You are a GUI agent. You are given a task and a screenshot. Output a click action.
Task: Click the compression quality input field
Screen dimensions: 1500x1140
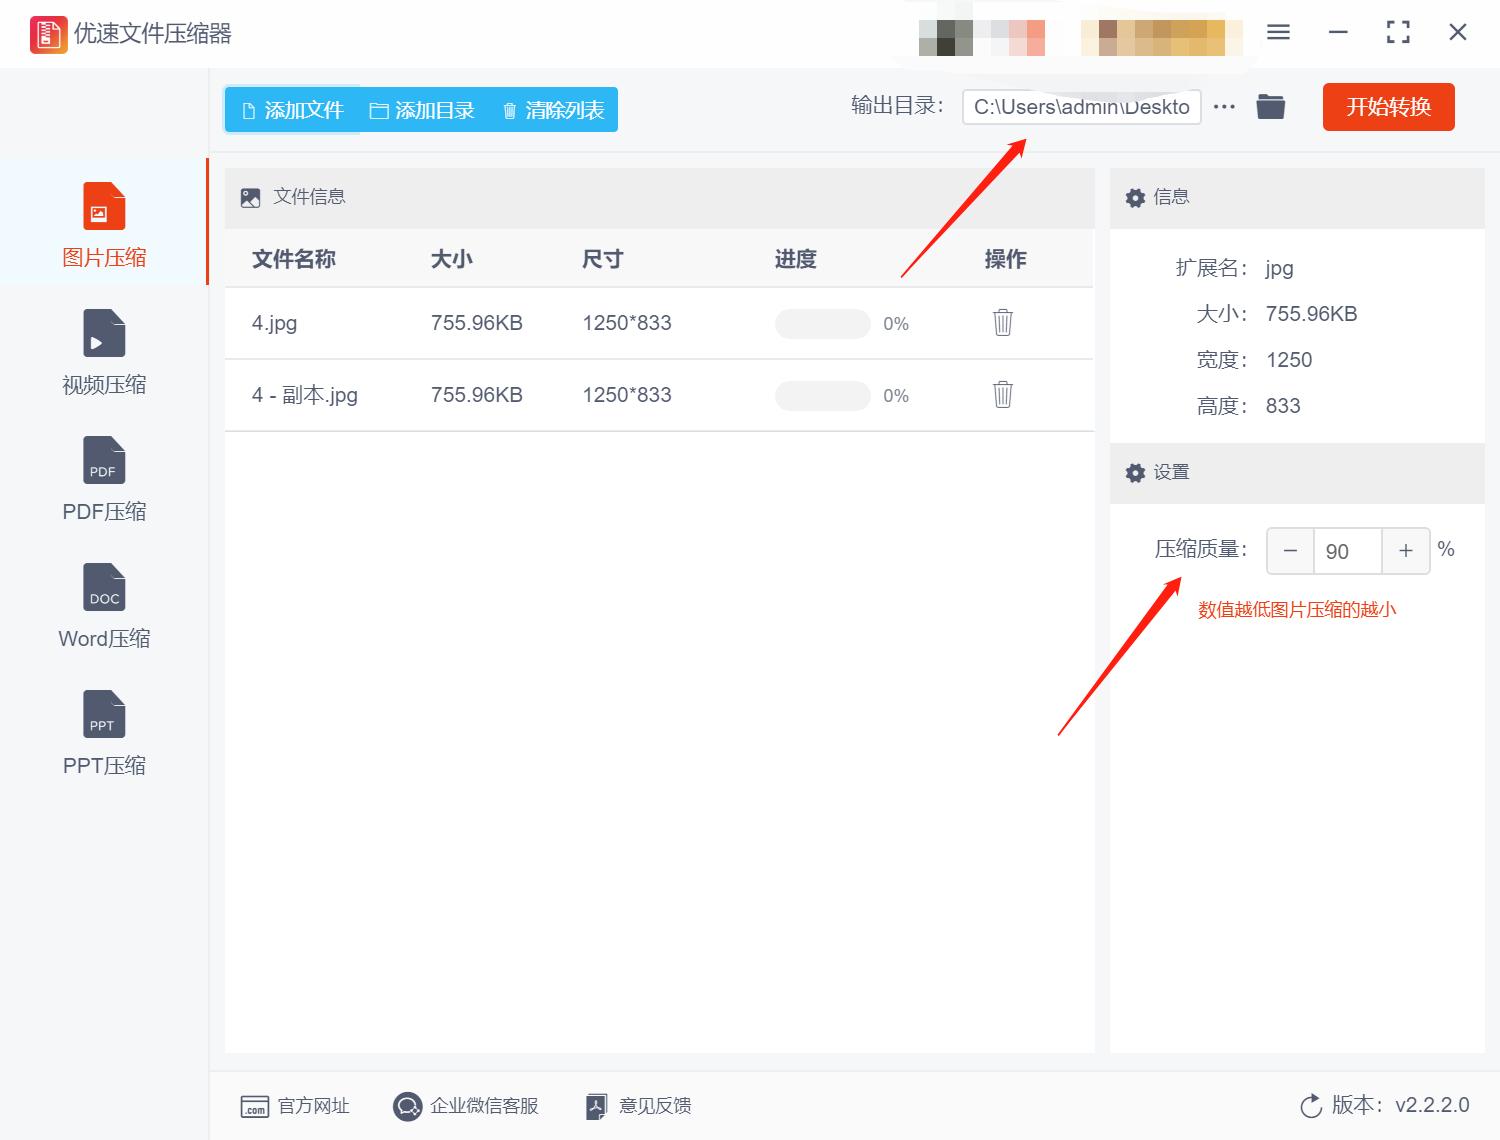tap(1347, 551)
